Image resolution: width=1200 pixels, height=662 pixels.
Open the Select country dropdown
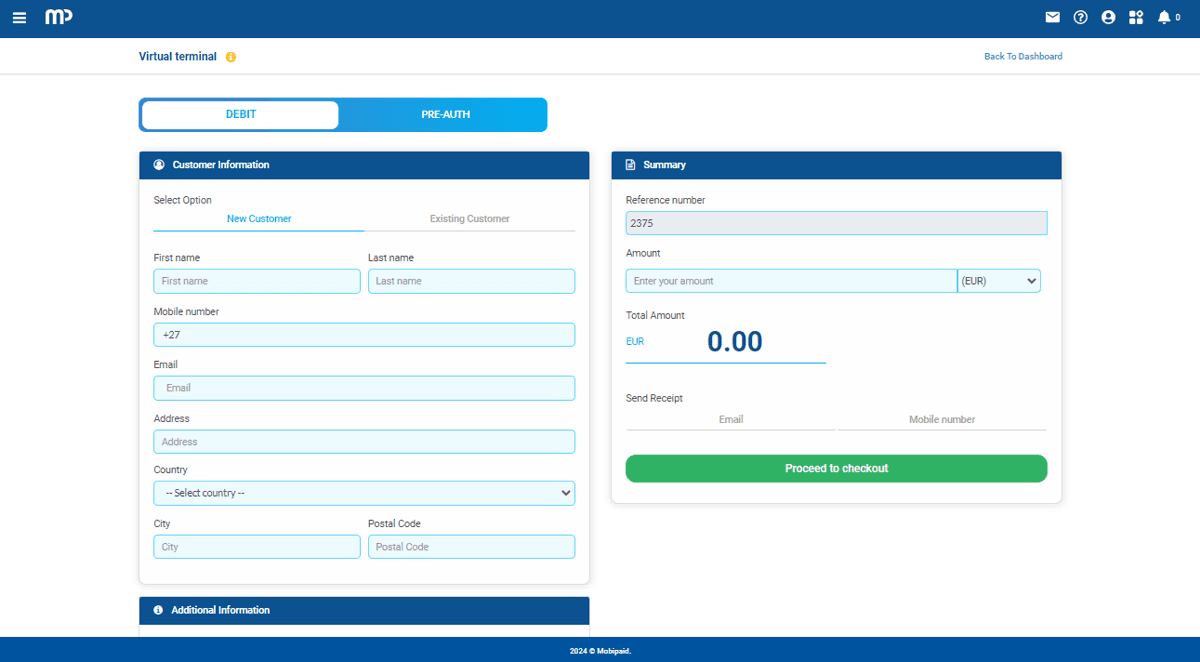click(x=364, y=493)
